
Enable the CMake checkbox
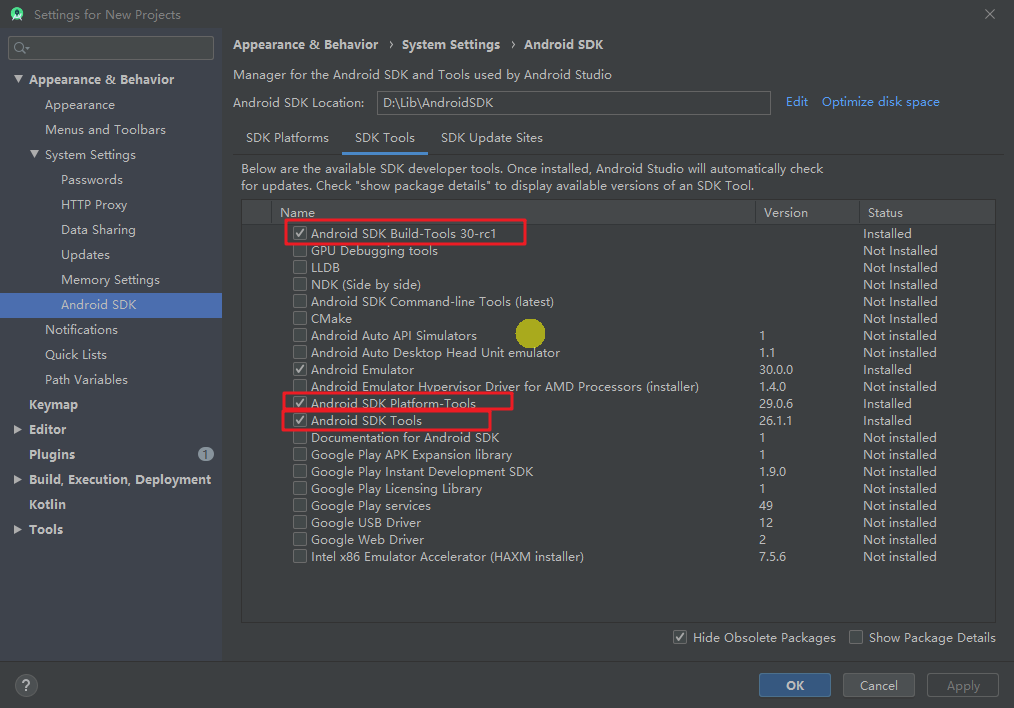299,318
